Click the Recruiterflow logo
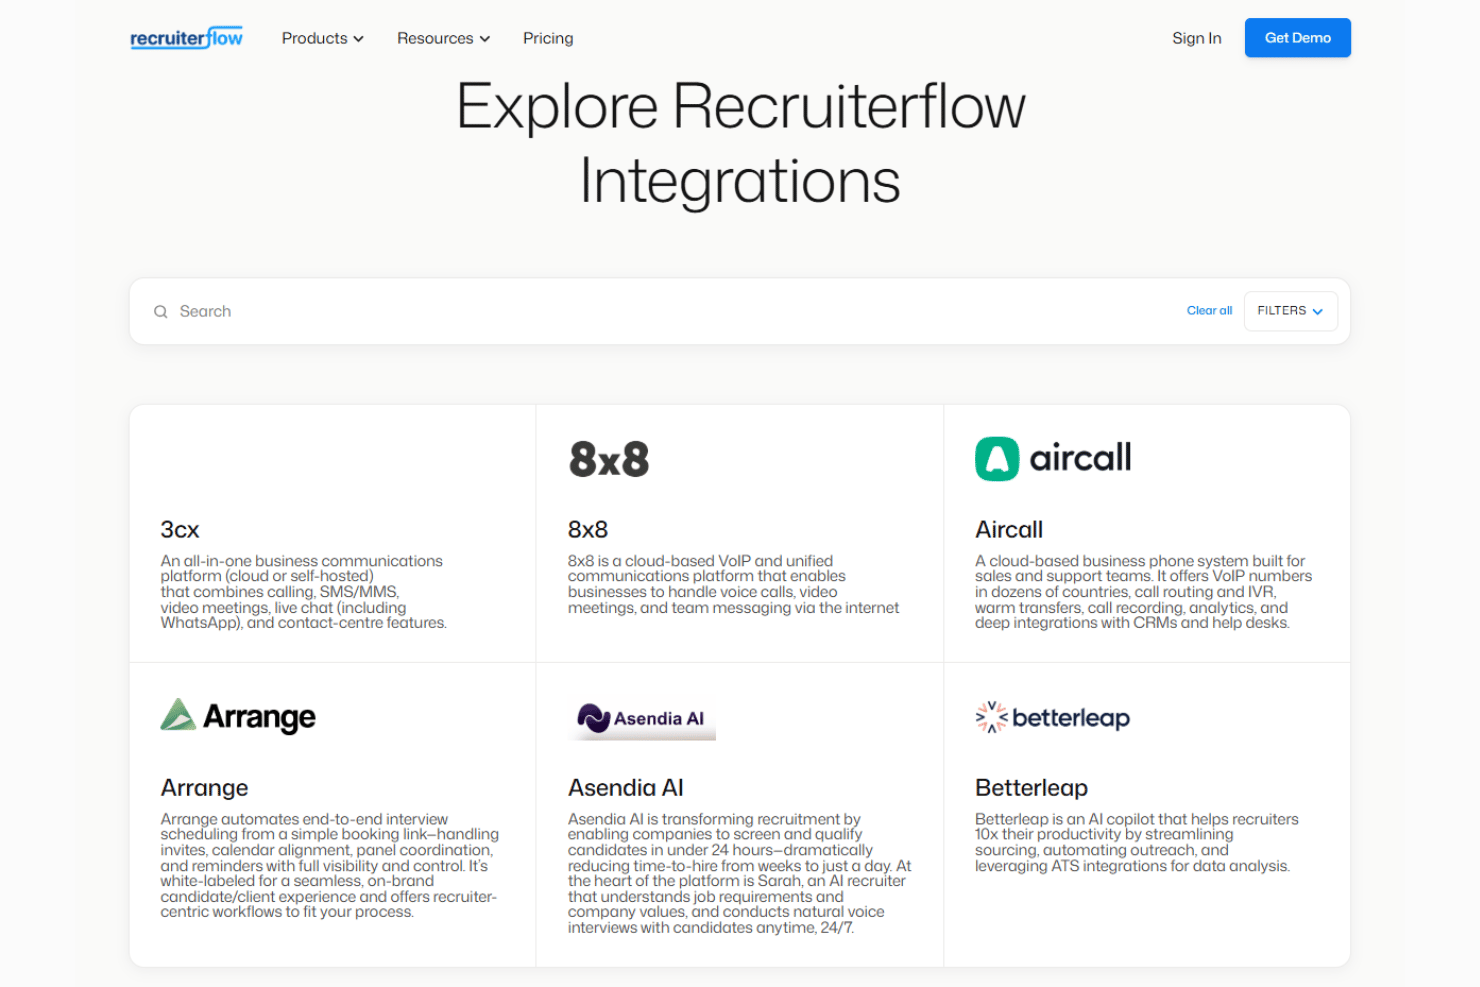The image size is (1480, 987). coord(186,38)
